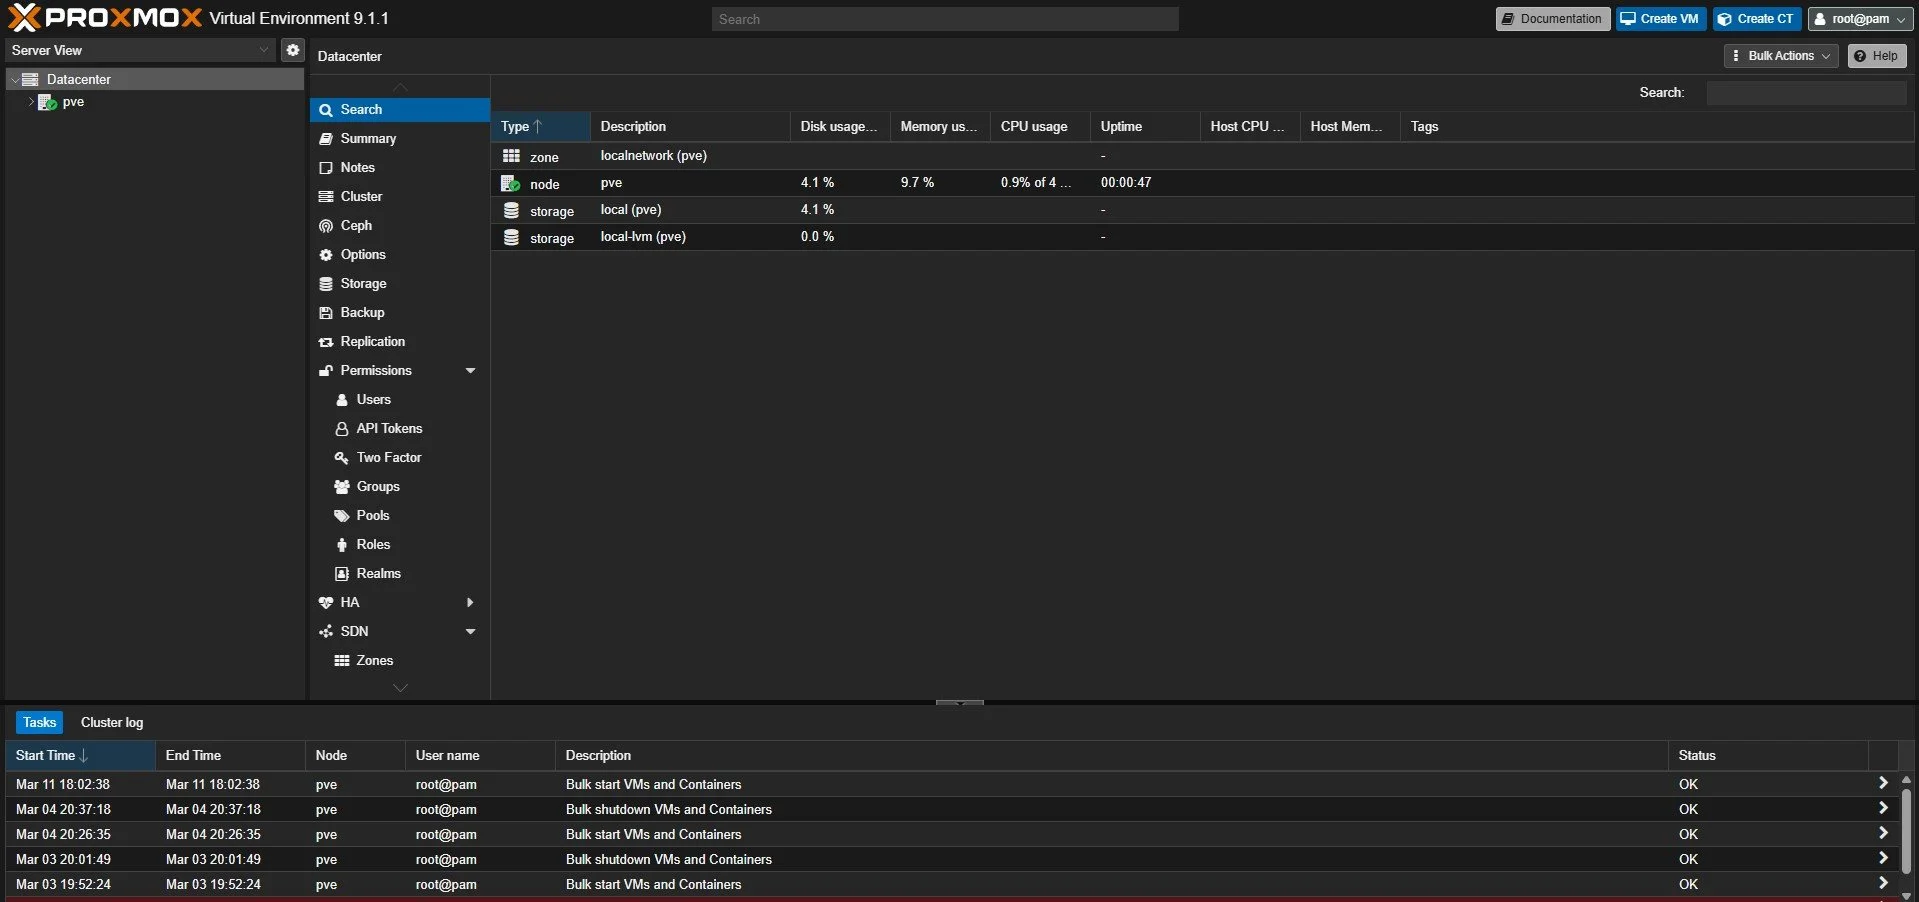The image size is (1919, 902).
Task: Open the Ceph menu entry
Action: point(356,225)
